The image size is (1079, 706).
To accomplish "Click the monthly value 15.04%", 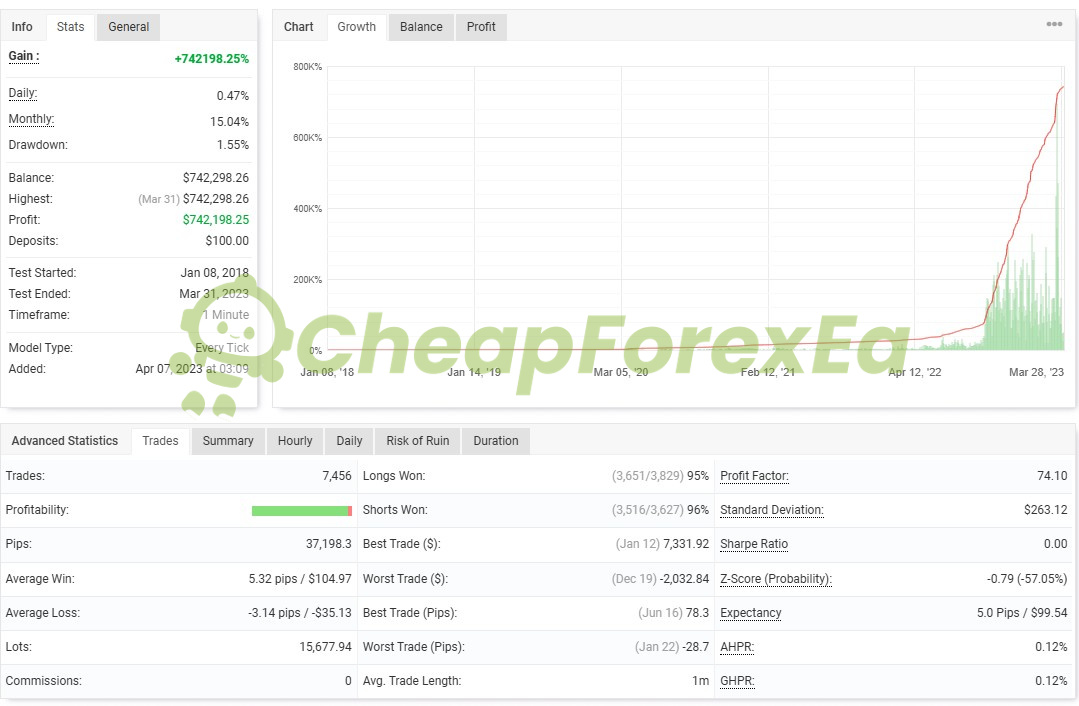I will tap(229, 122).
